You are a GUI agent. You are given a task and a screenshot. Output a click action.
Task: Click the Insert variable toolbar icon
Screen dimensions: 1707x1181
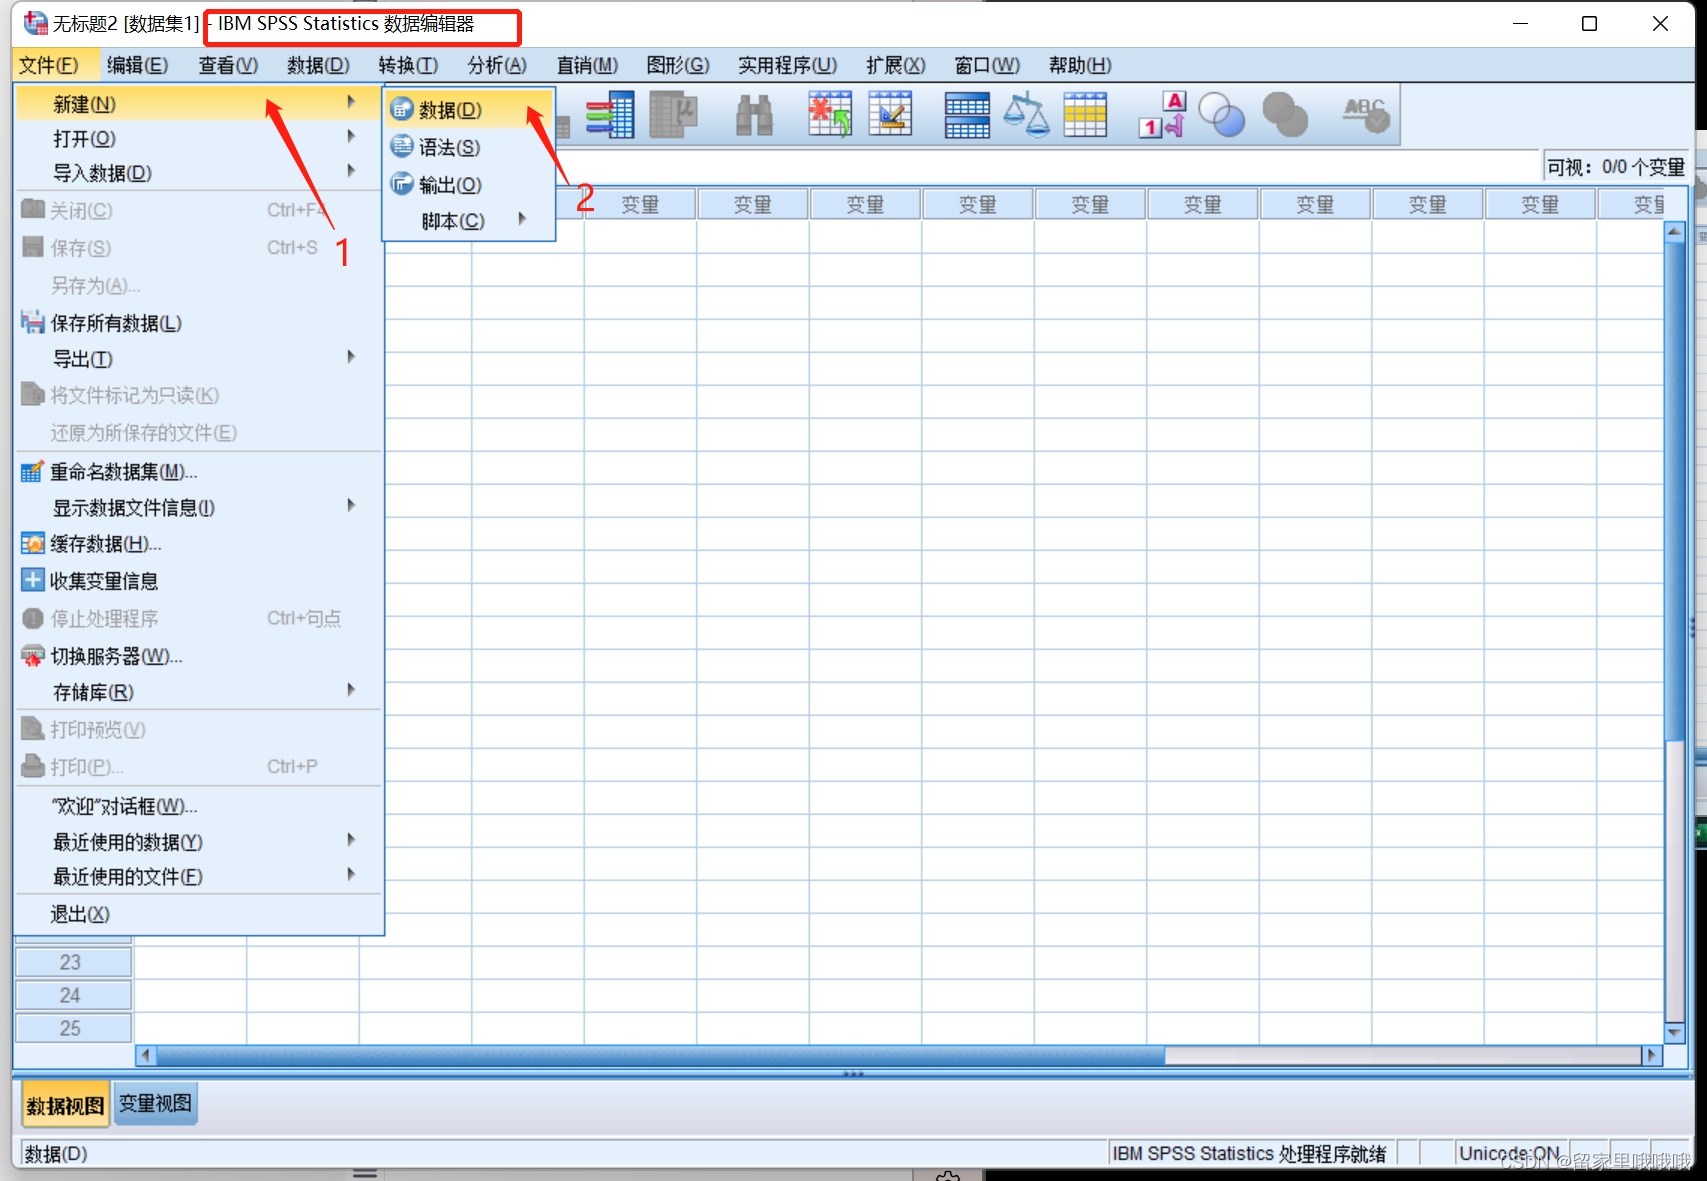click(x=890, y=115)
